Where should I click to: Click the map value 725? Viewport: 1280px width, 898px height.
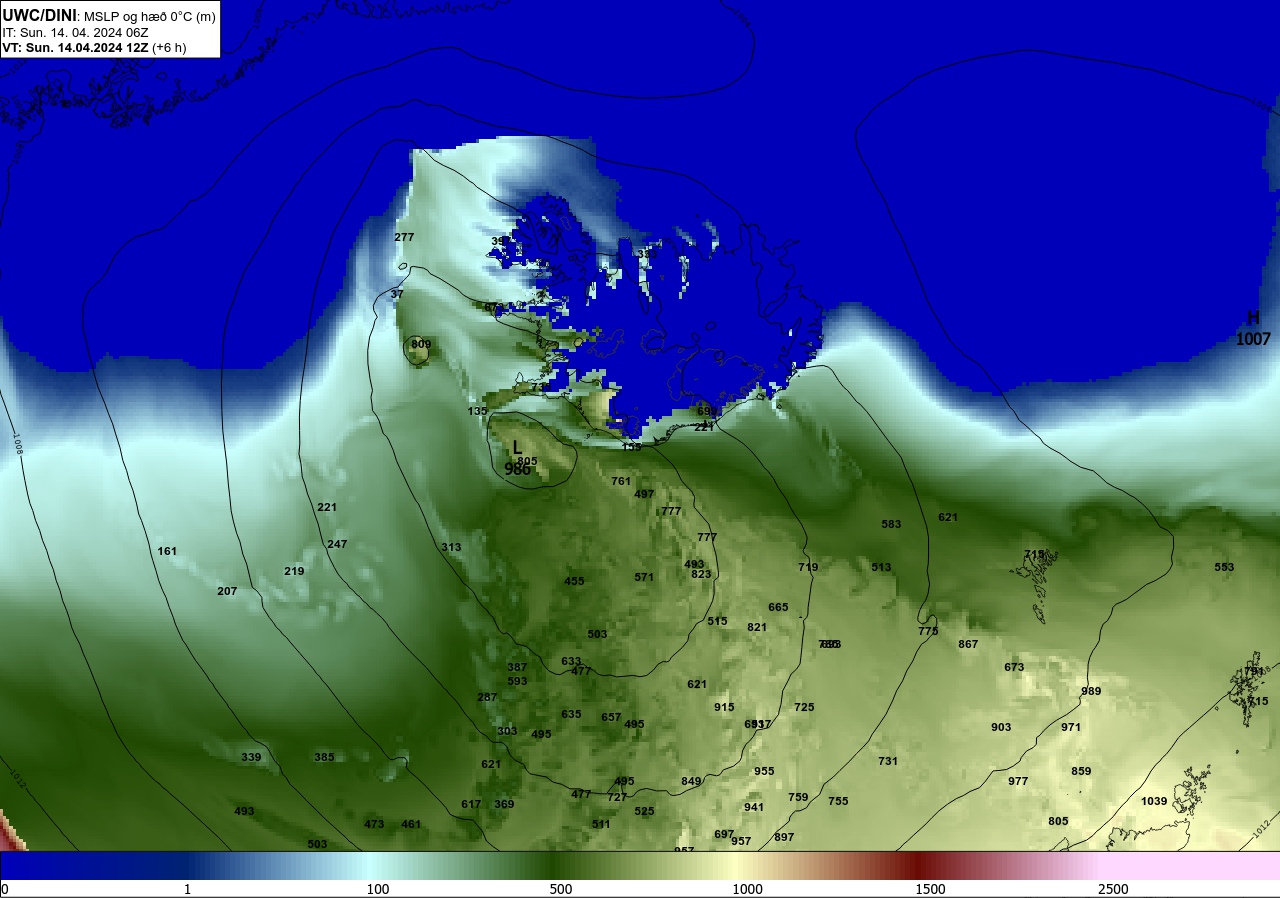(x=804, y=707)
